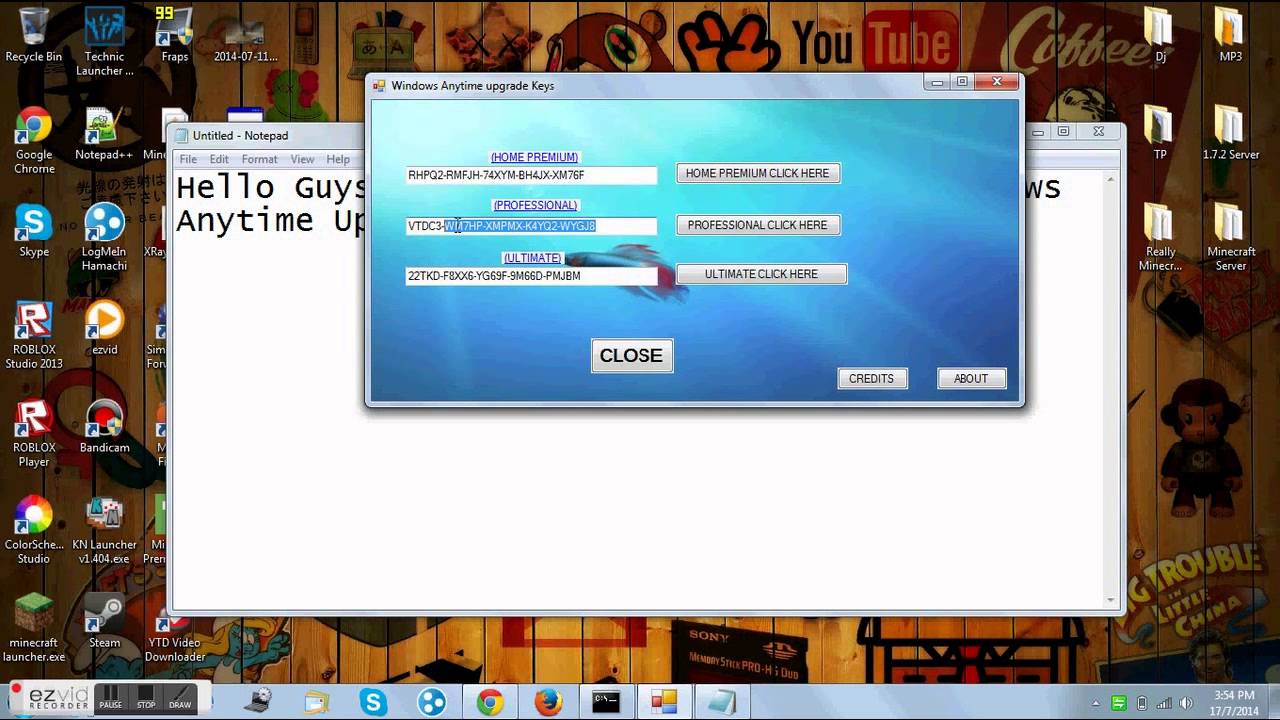
Task: Click HOME PREMIUM CLICK HERE button
Action: click(758, 173)
